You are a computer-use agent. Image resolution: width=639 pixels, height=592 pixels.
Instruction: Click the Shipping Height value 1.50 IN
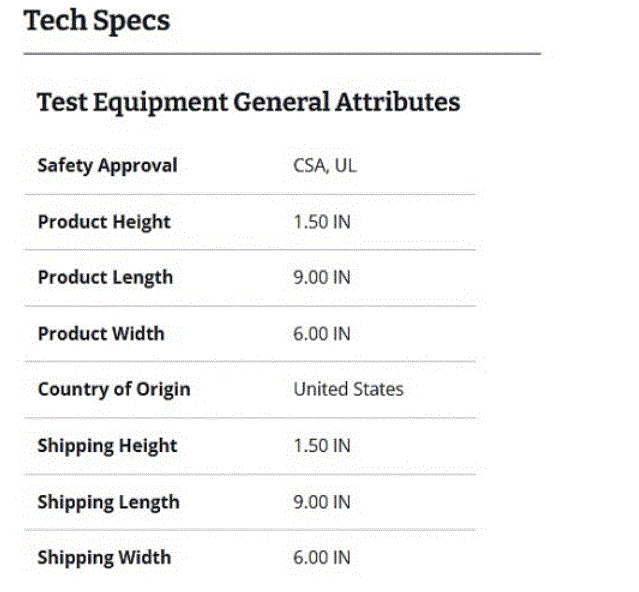click(321, 445)
